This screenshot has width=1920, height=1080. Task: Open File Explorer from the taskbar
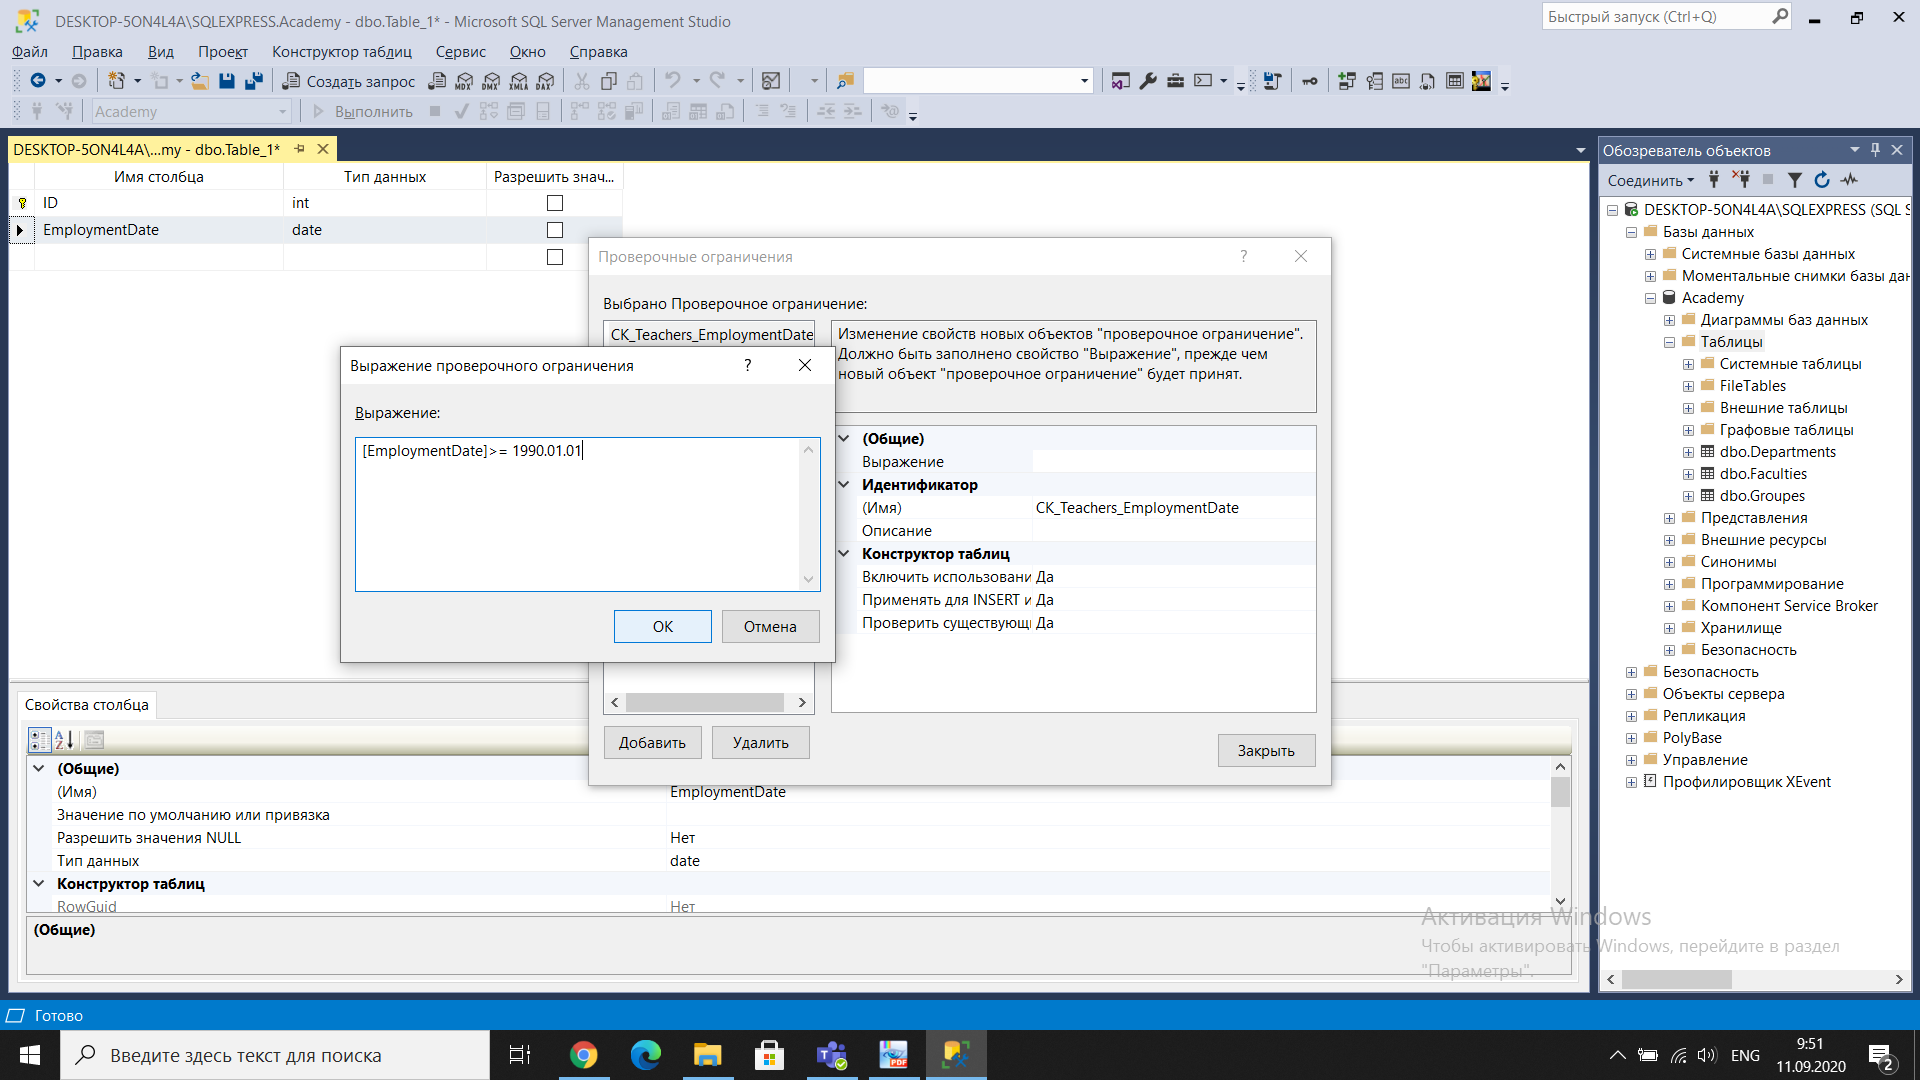707,1055
